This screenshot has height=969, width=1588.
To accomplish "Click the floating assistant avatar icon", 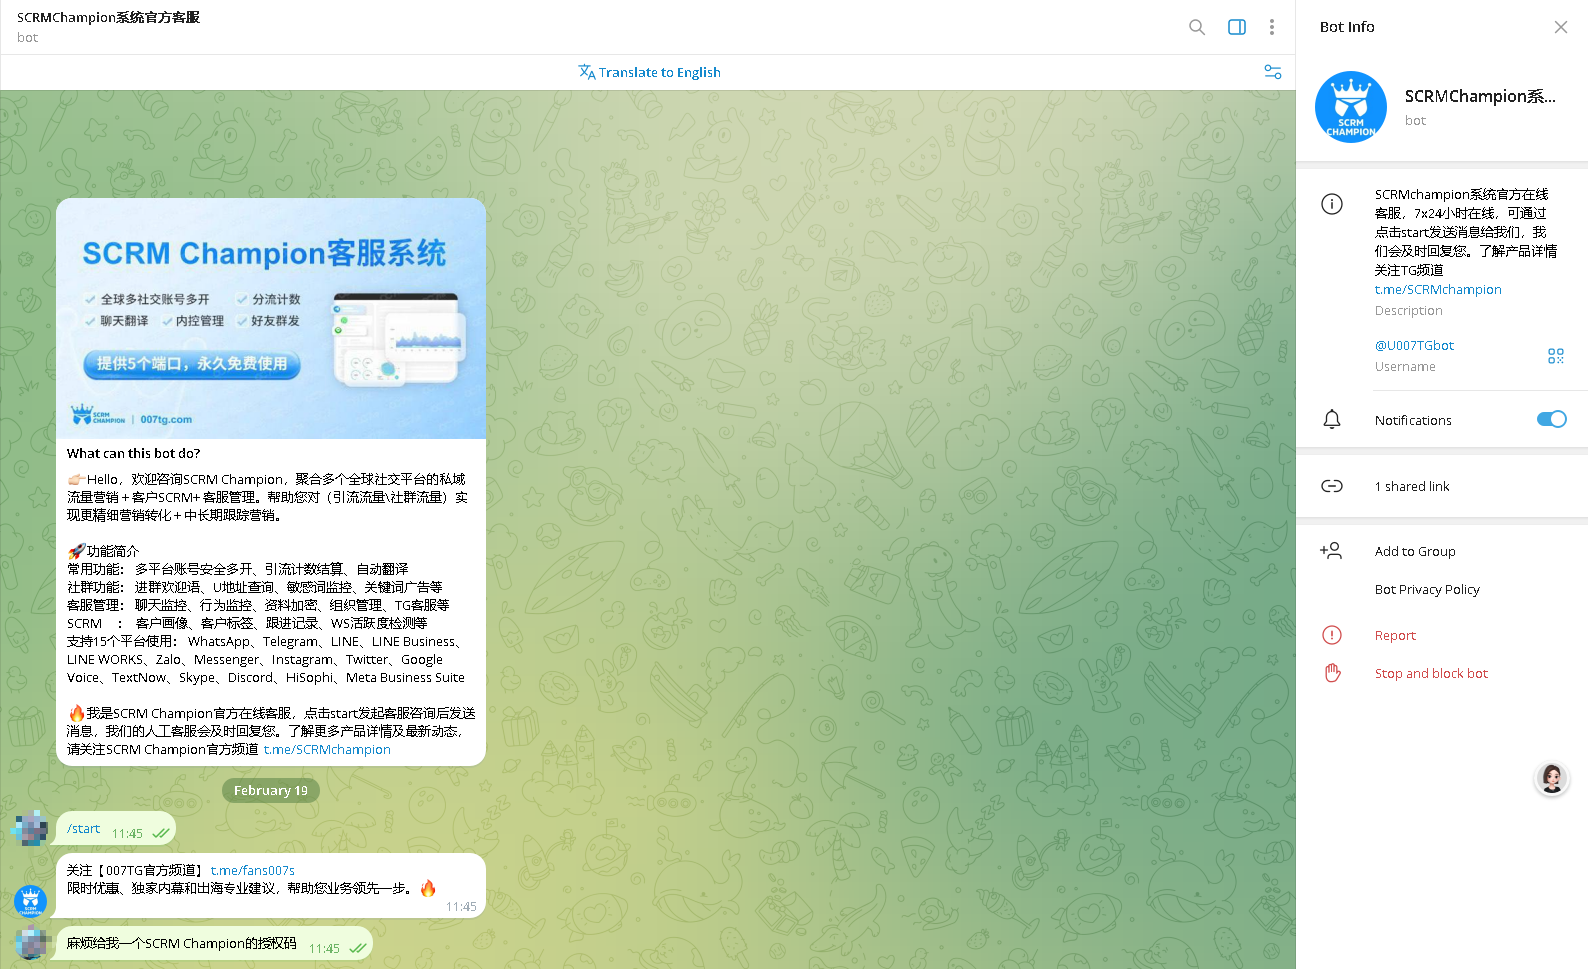I will tap(1551, 778).
